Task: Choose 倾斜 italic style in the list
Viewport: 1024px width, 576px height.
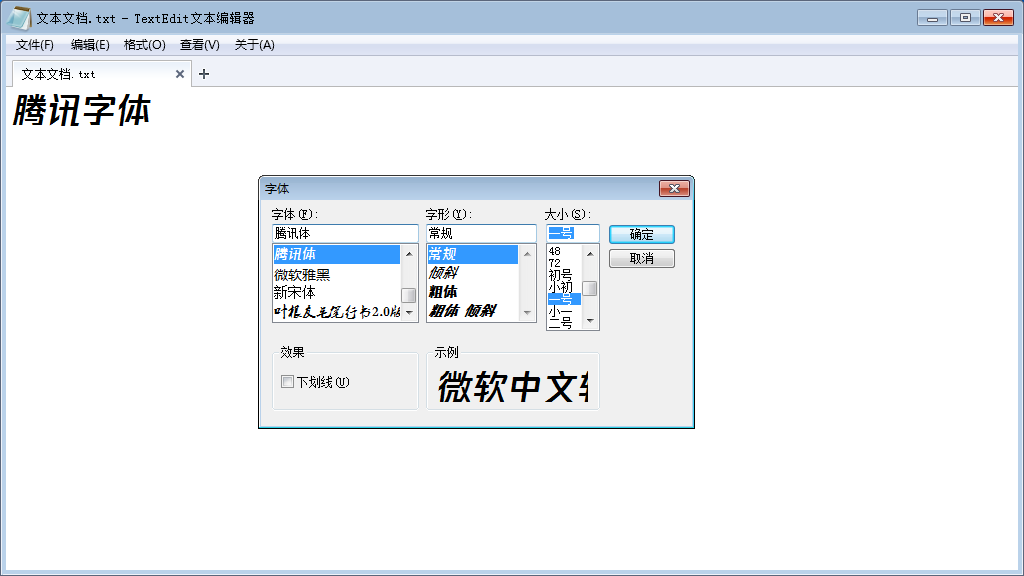Action: [x=473, y=273]
